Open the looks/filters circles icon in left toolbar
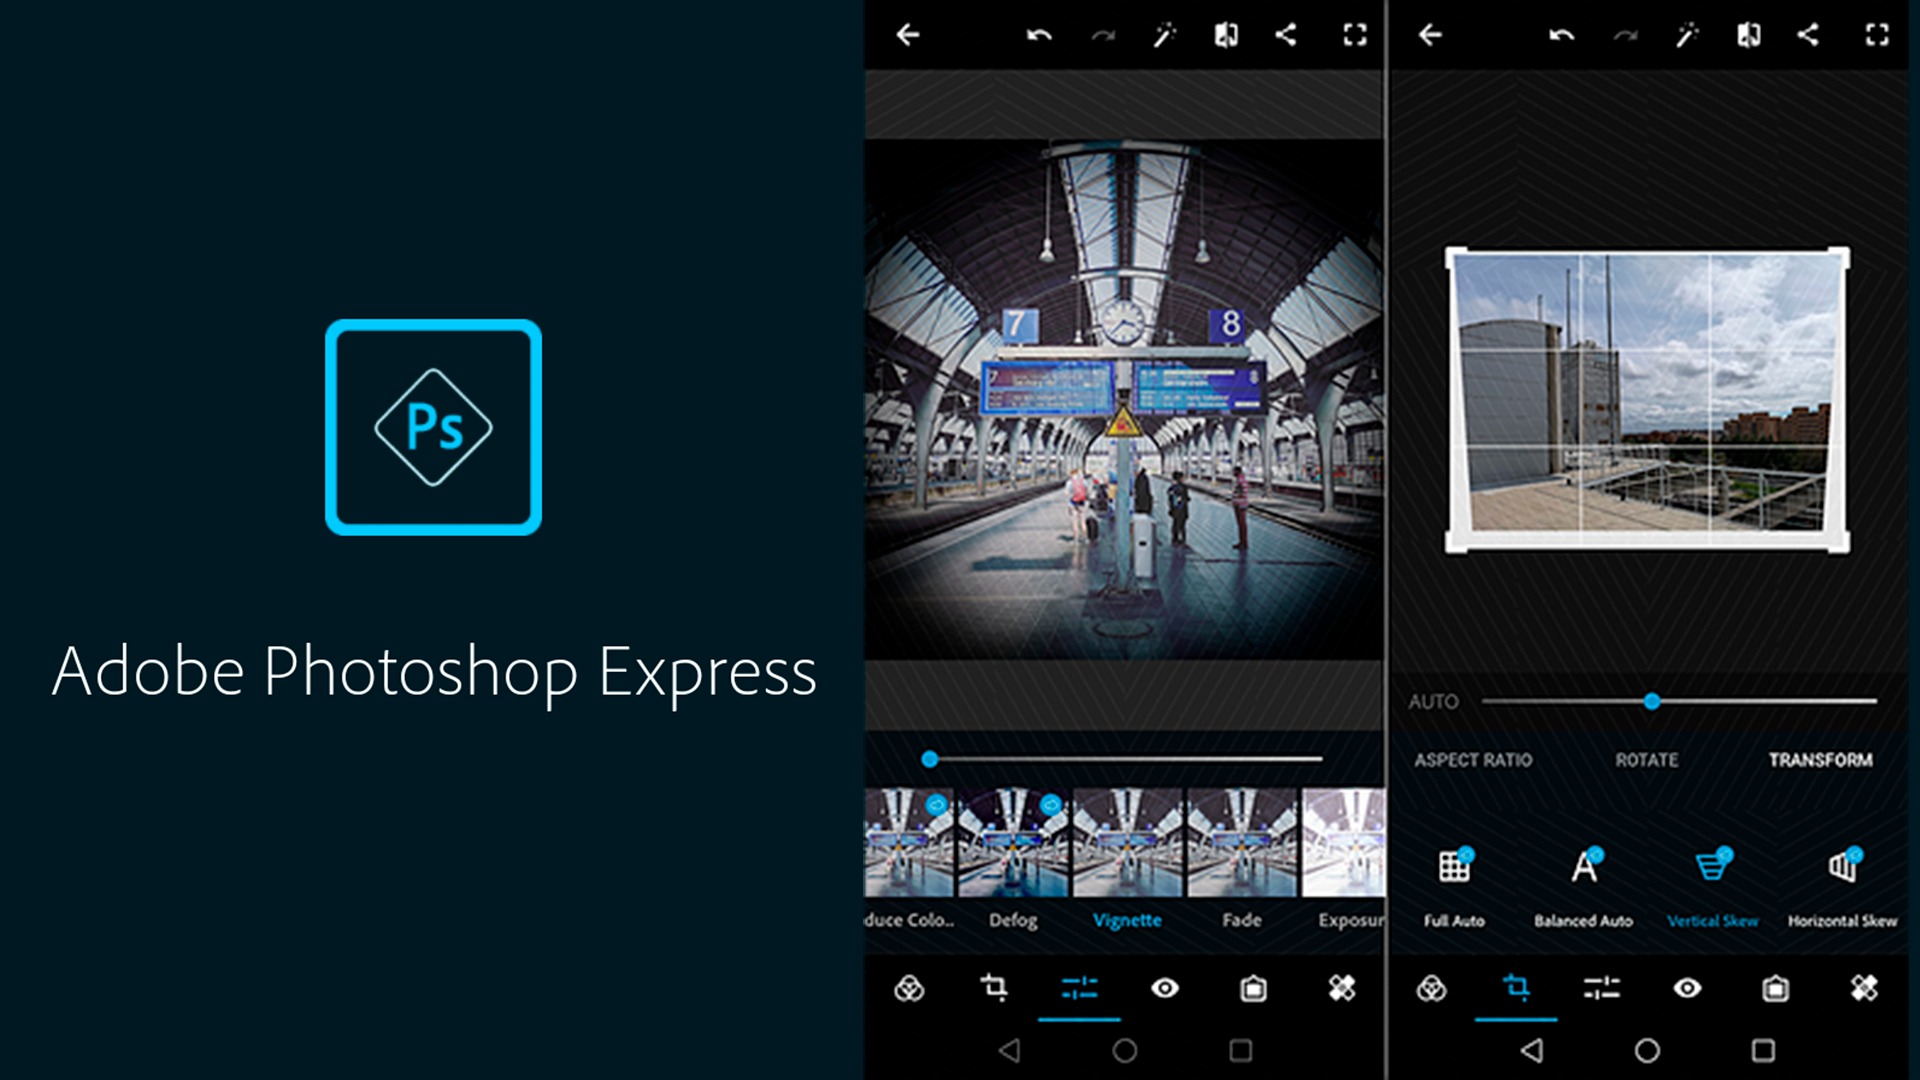This screenshot has height=1080, width=1920. 909,988
